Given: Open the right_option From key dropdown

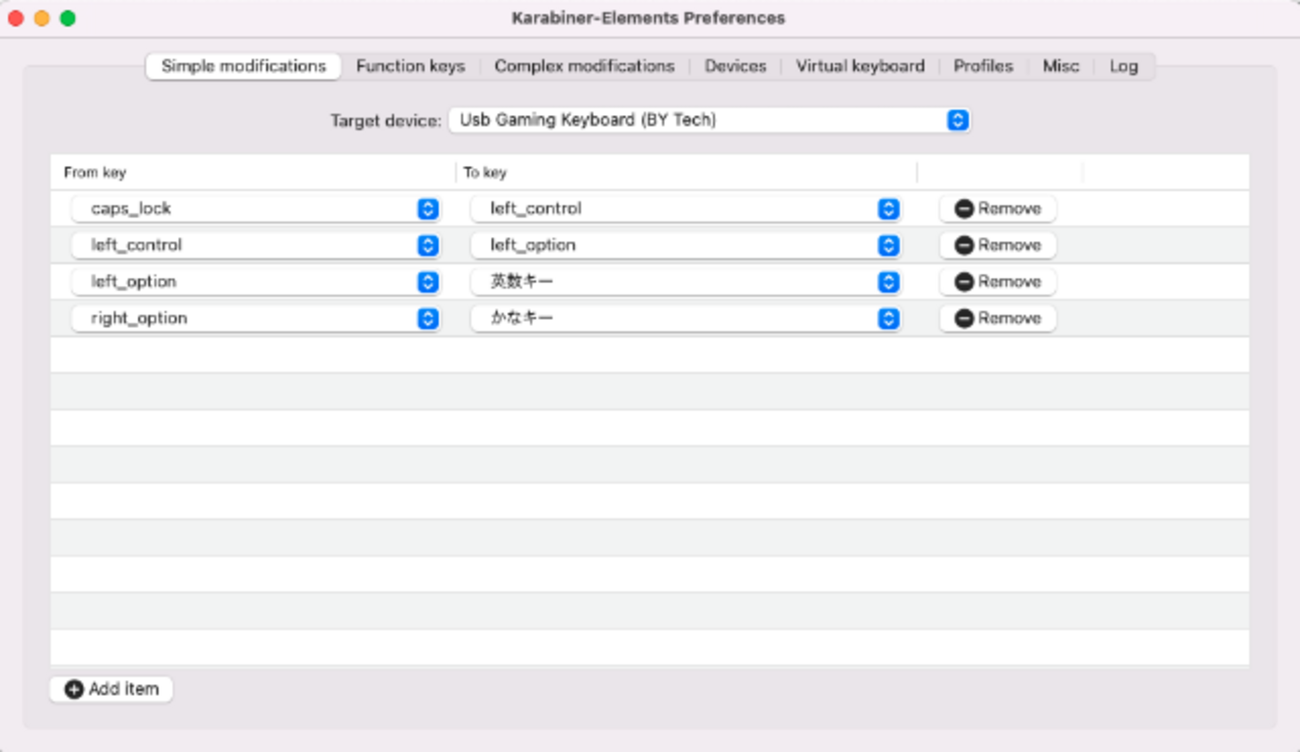Looking at the screenshot, I should click(x=255, y=318).
